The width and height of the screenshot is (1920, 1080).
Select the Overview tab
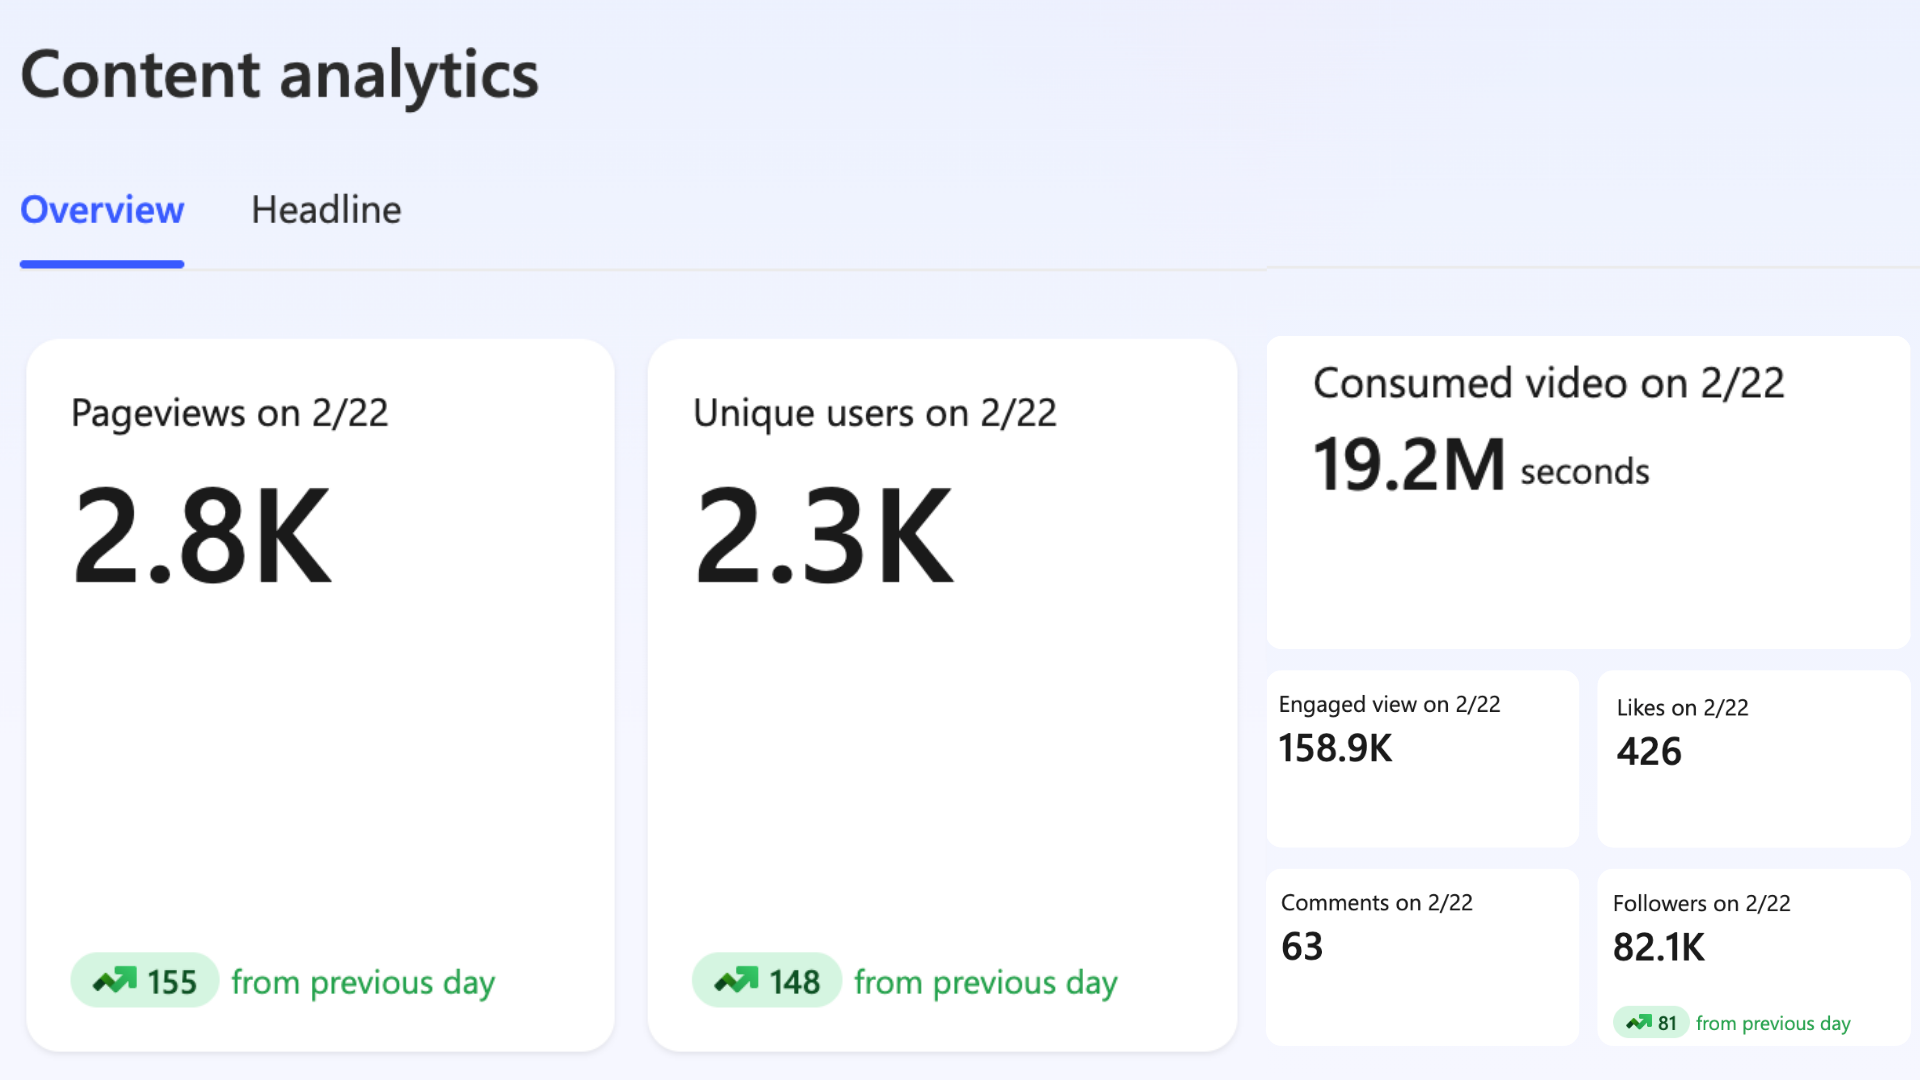tap(102, 210)
